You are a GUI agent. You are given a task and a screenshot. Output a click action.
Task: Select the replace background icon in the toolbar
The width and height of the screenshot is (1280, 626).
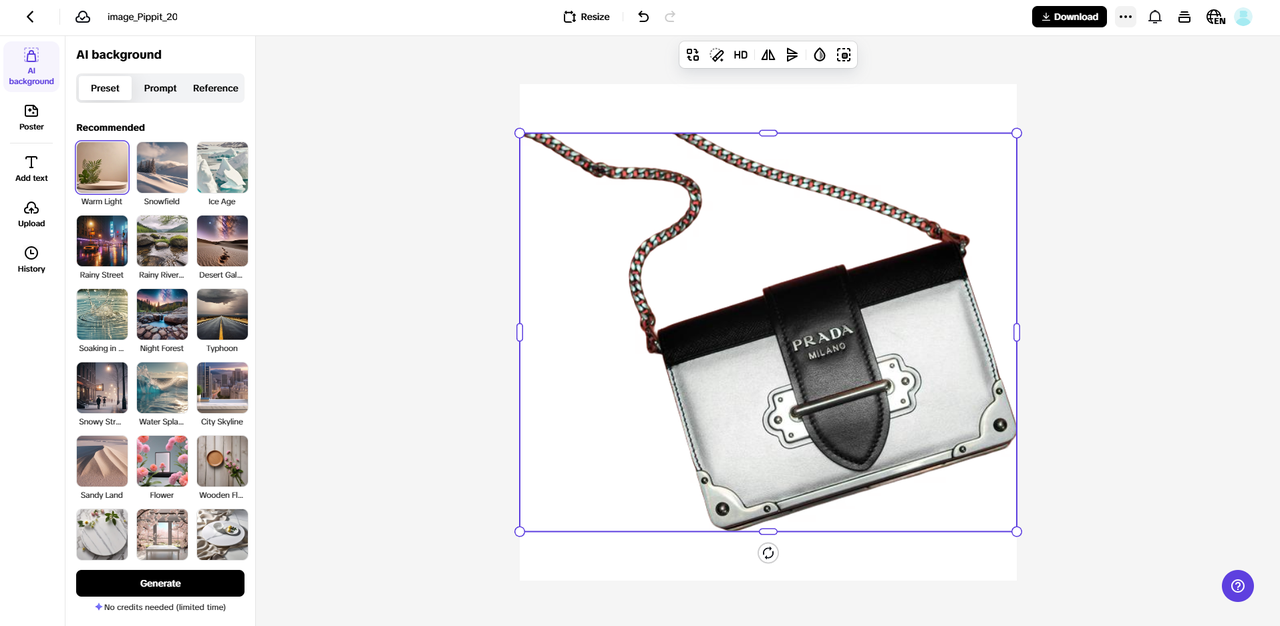[x=693, y=55]
